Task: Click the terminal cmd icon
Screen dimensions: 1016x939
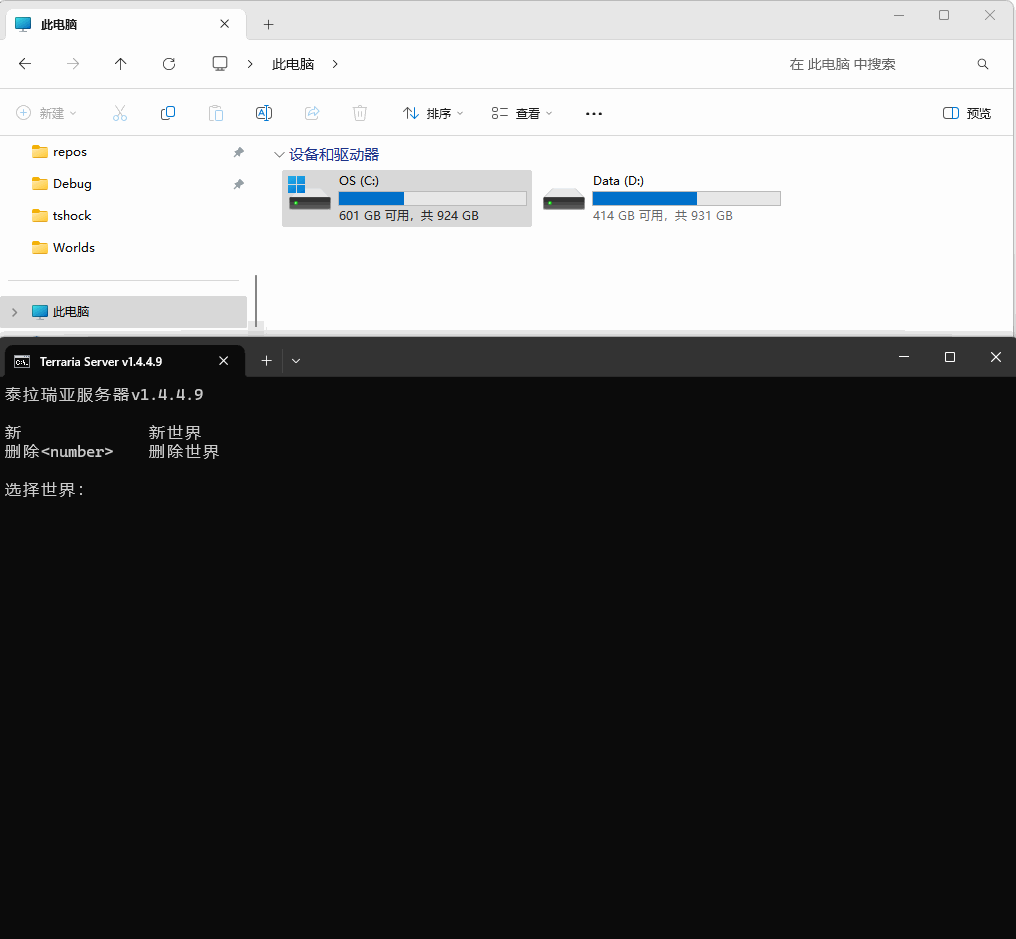Action: click(x=22, y=362)
